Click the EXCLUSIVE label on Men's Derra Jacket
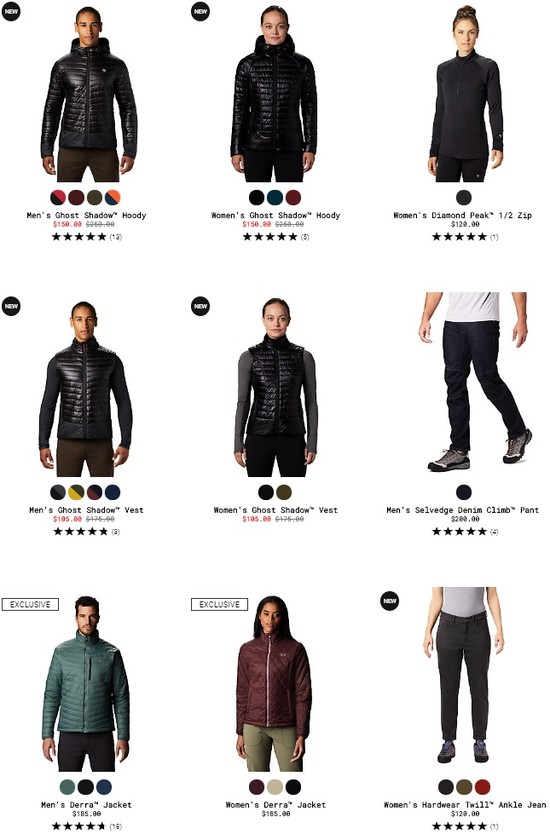Screen dimensions: 550x834 (30, 604)
